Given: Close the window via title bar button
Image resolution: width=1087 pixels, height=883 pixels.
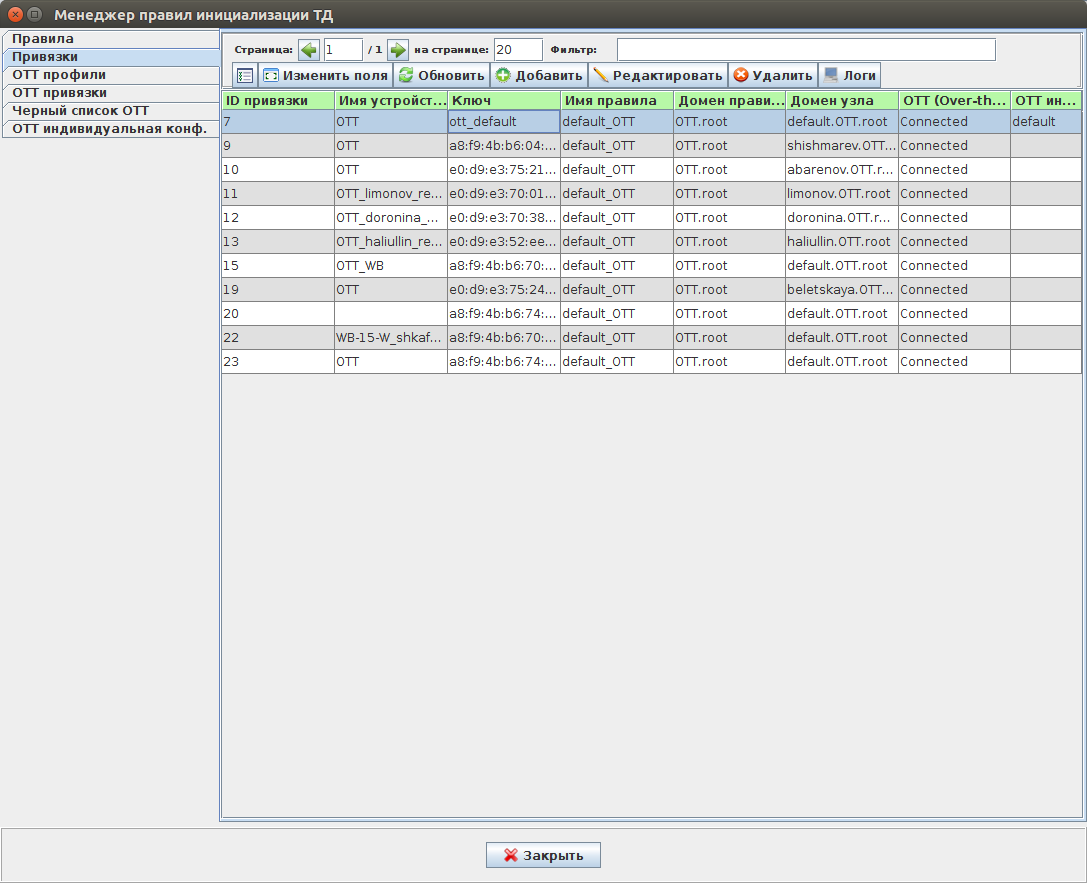Looking at the screenshot, I should coord(15,14).
